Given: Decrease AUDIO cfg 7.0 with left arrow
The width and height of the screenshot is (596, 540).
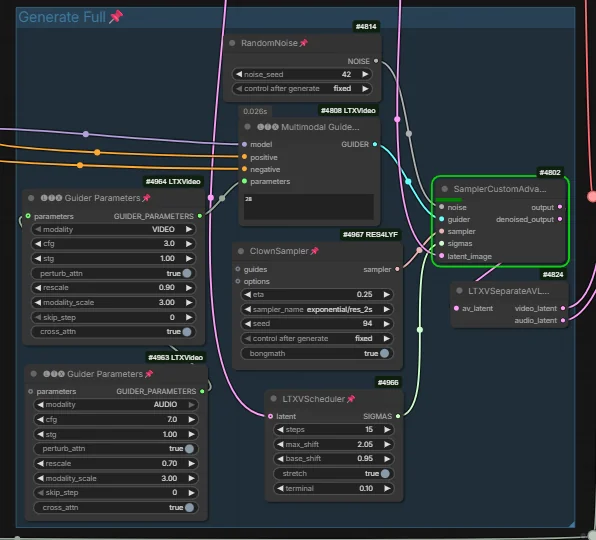Looking at the screenshot, I should tap(40, 420).
